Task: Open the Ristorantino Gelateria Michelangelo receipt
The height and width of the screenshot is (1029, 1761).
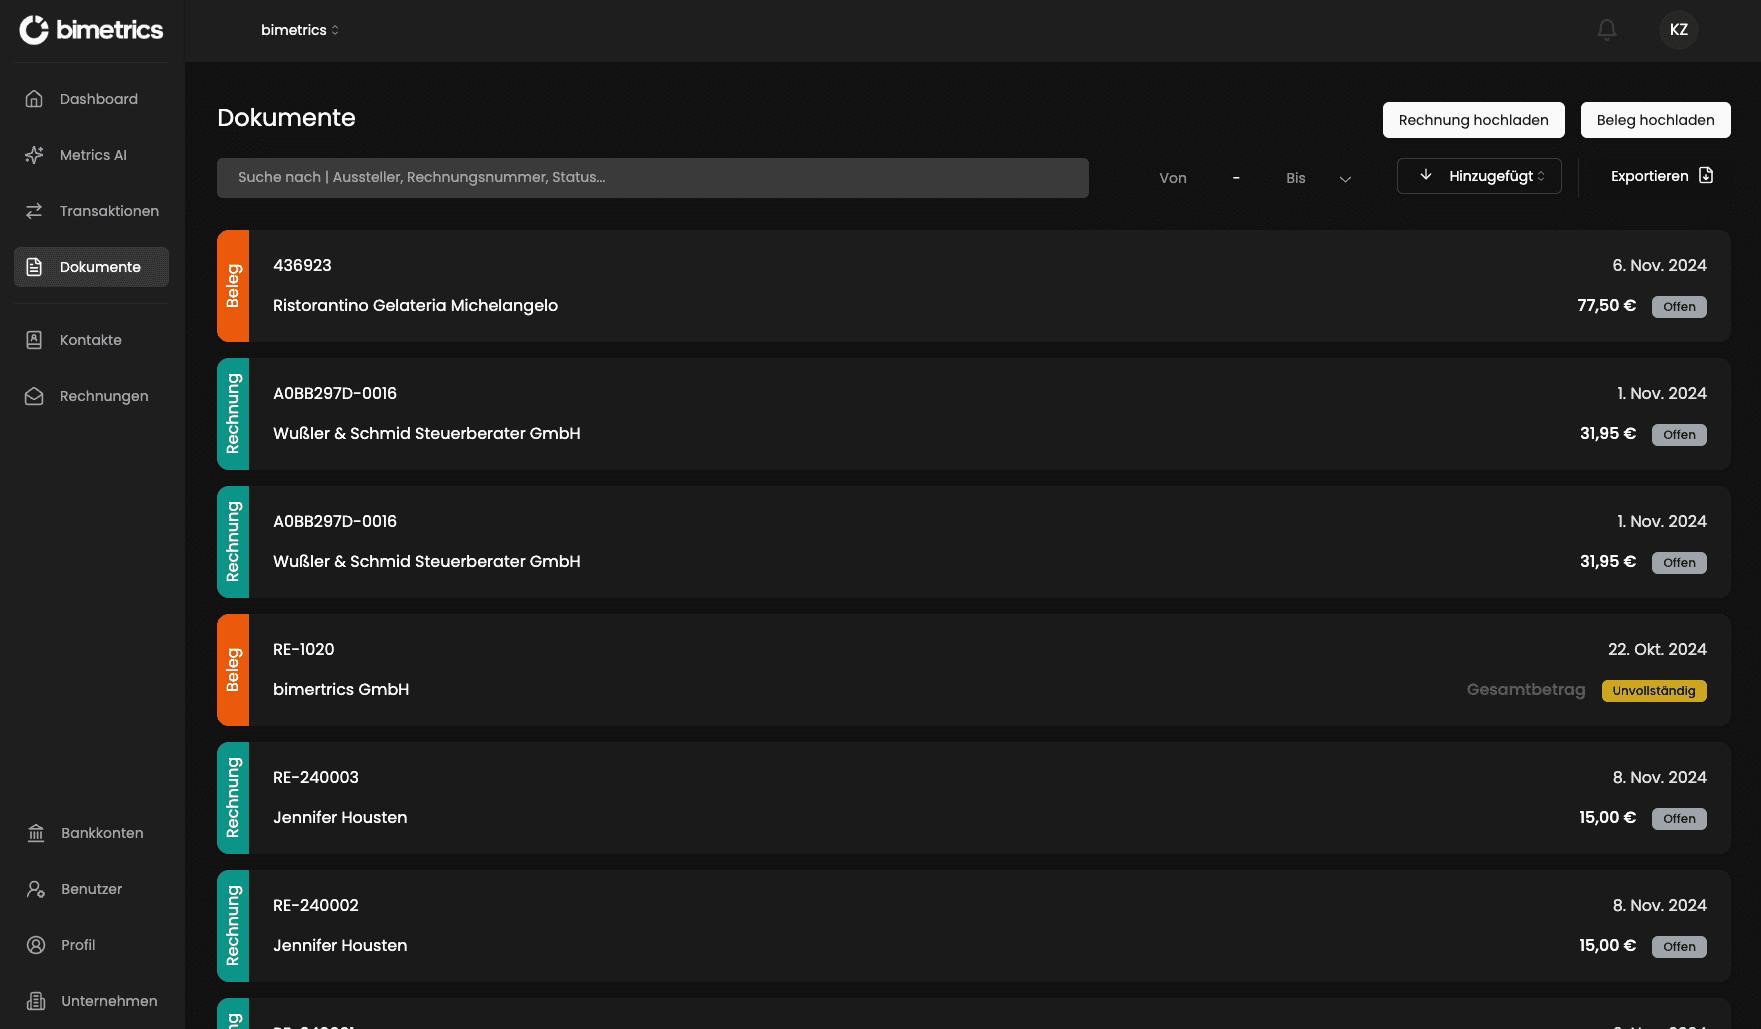Action: pyautogui.click(x=415, y=305)
